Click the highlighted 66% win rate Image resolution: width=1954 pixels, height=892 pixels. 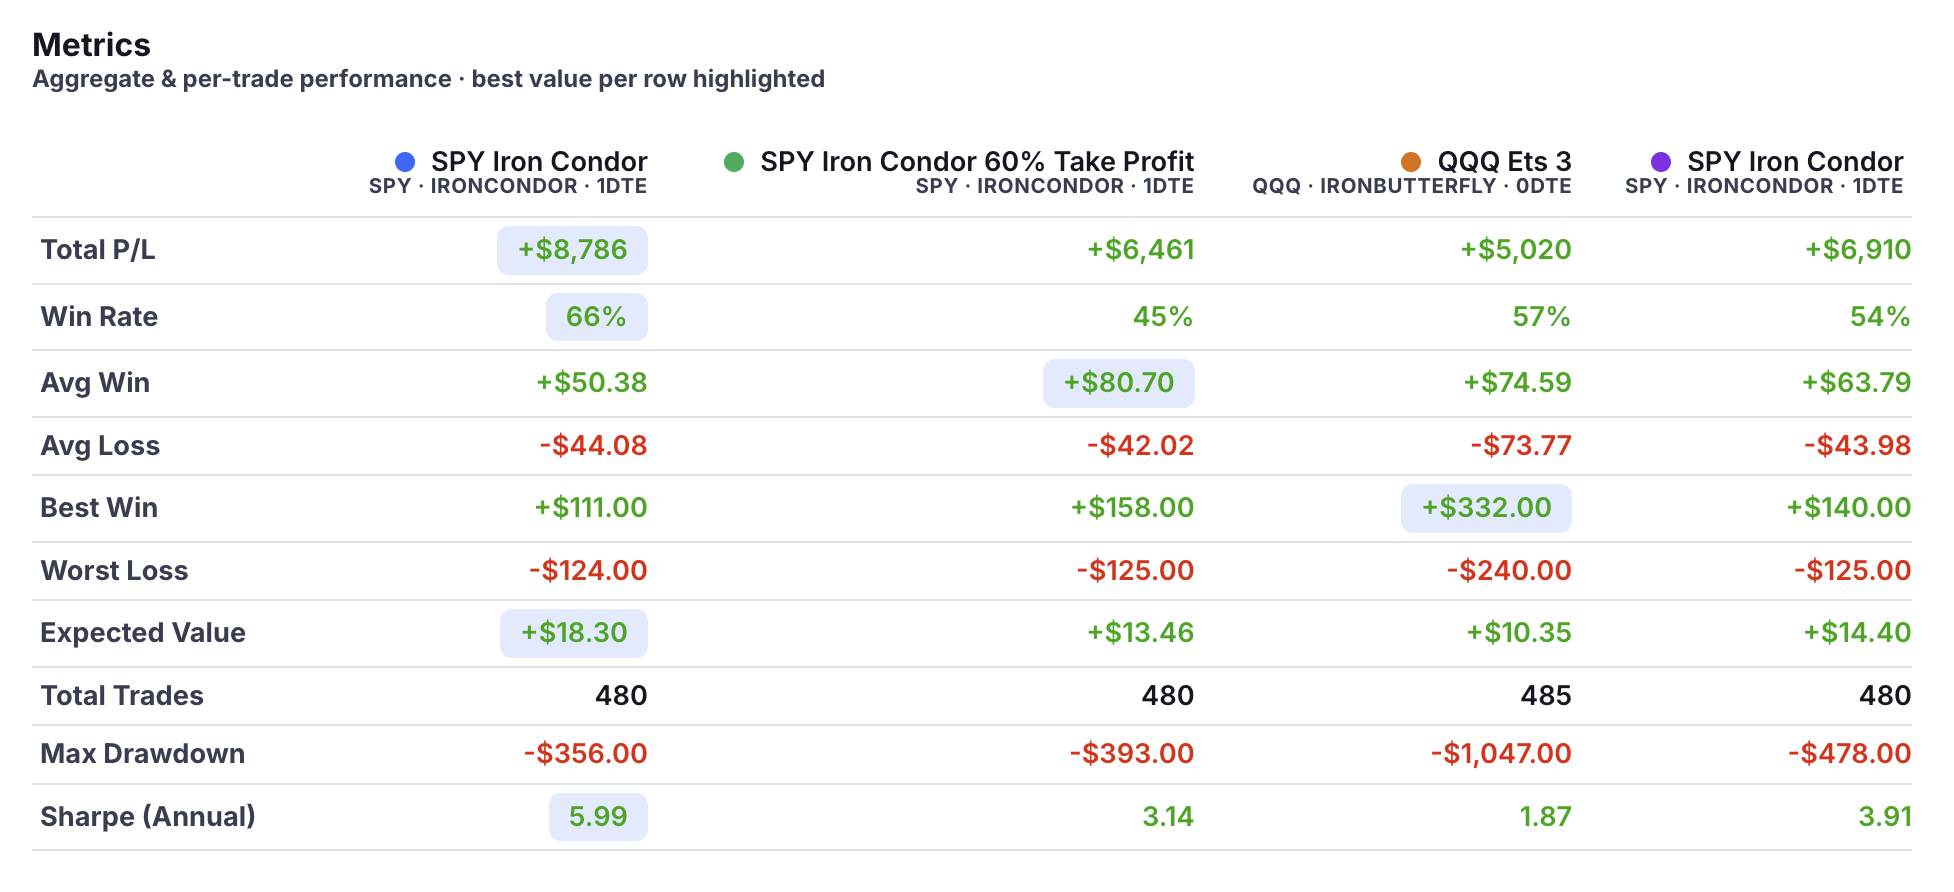597,317
